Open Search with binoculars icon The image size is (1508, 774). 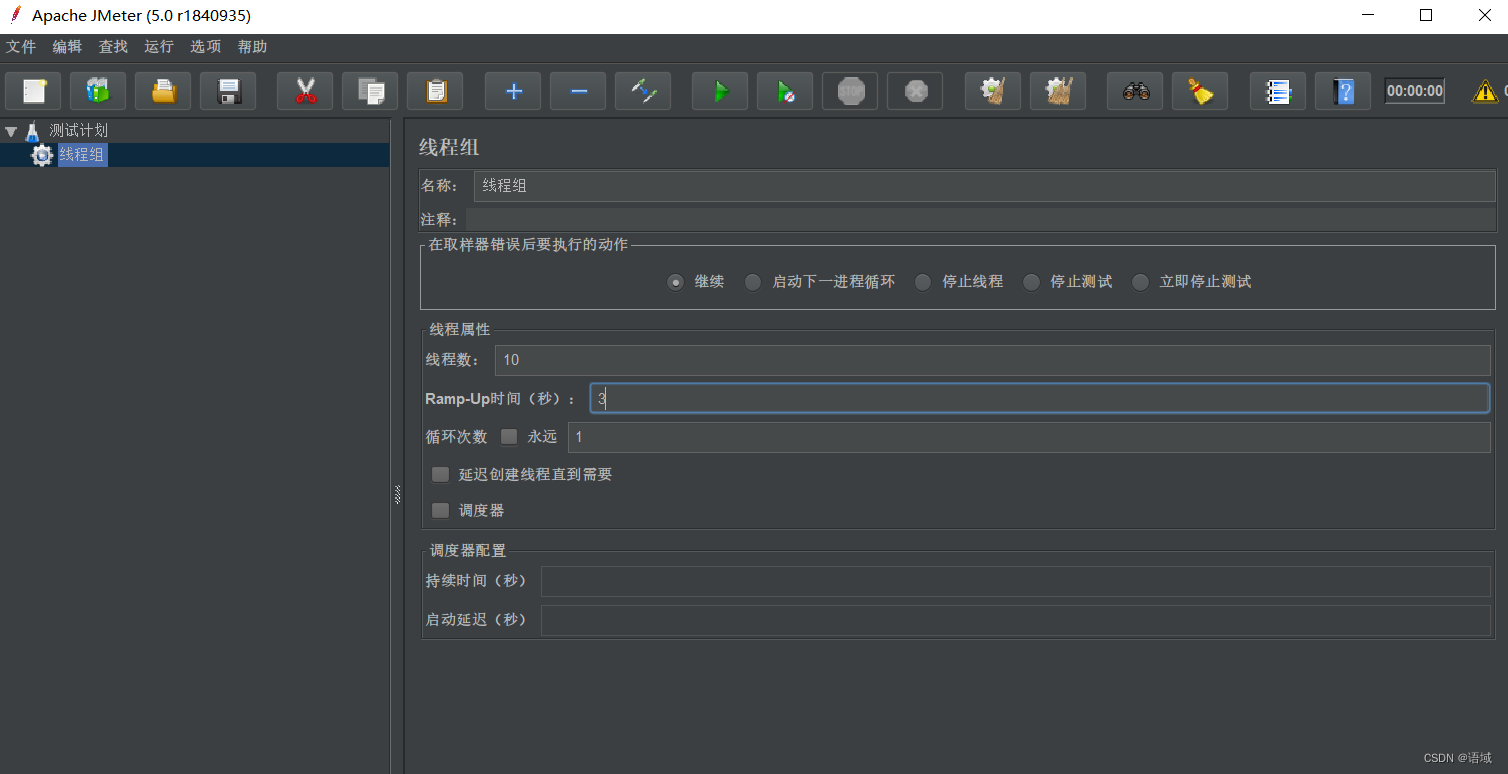pos(1135,91)
